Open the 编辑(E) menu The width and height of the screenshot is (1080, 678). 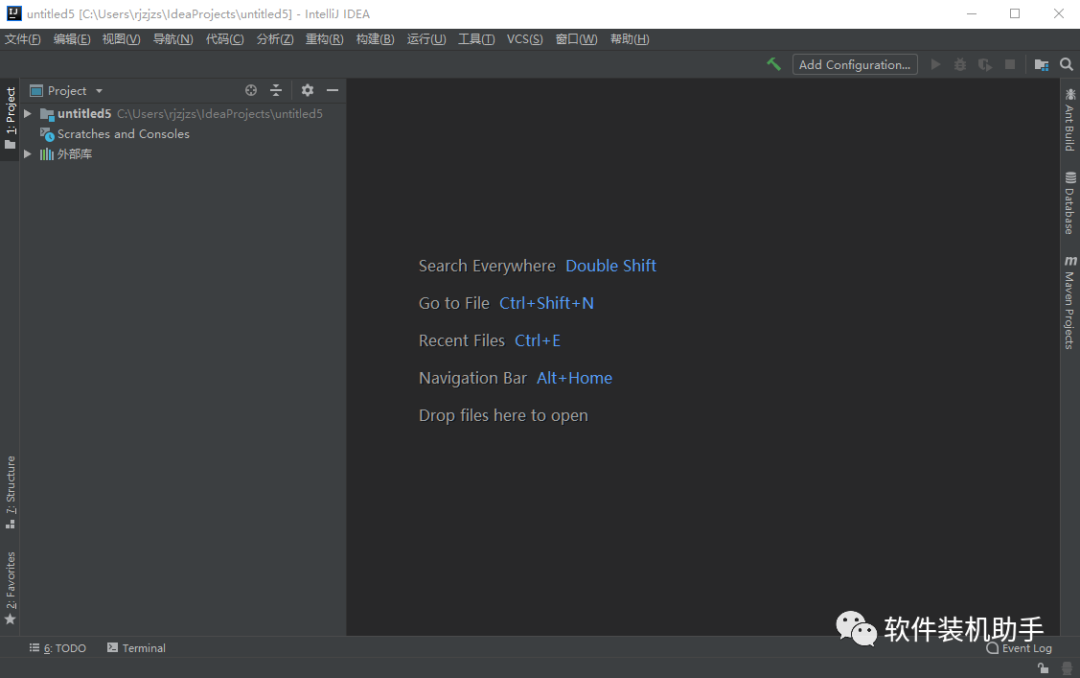pos(72,39)
